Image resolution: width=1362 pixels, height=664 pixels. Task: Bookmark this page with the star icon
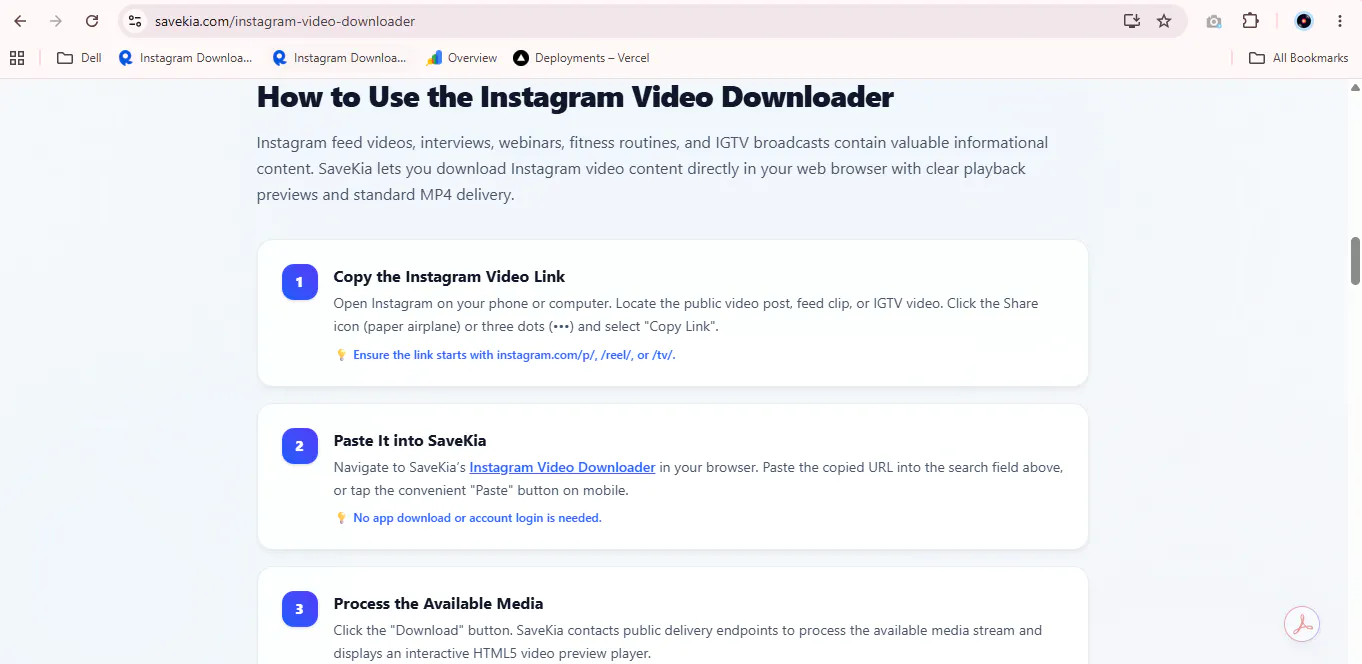1164,21
